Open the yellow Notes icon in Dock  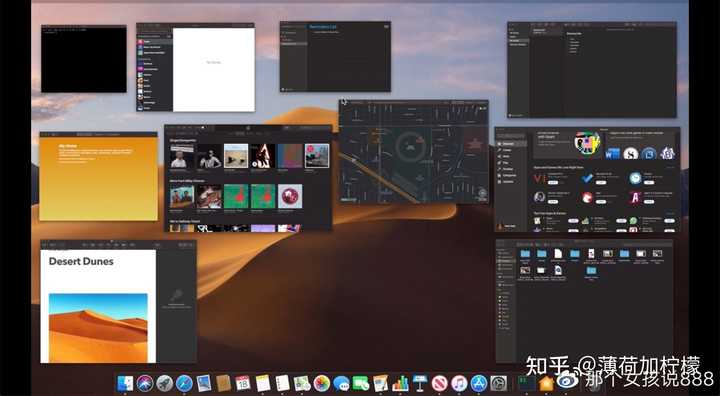click(263, 383)
